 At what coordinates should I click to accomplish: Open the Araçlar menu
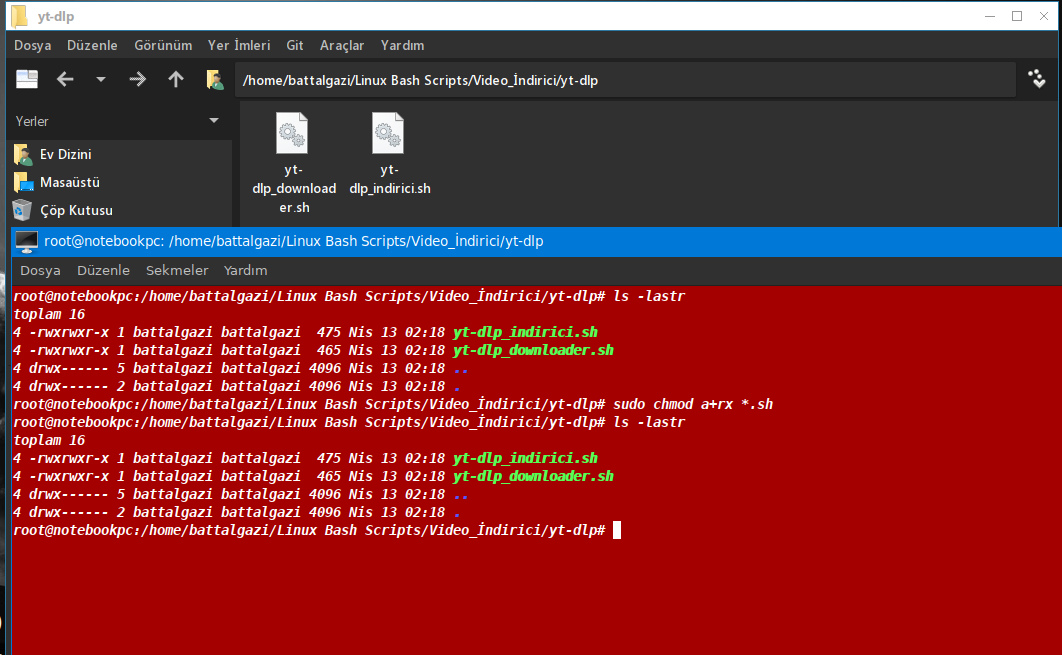(x=342, y=45)
